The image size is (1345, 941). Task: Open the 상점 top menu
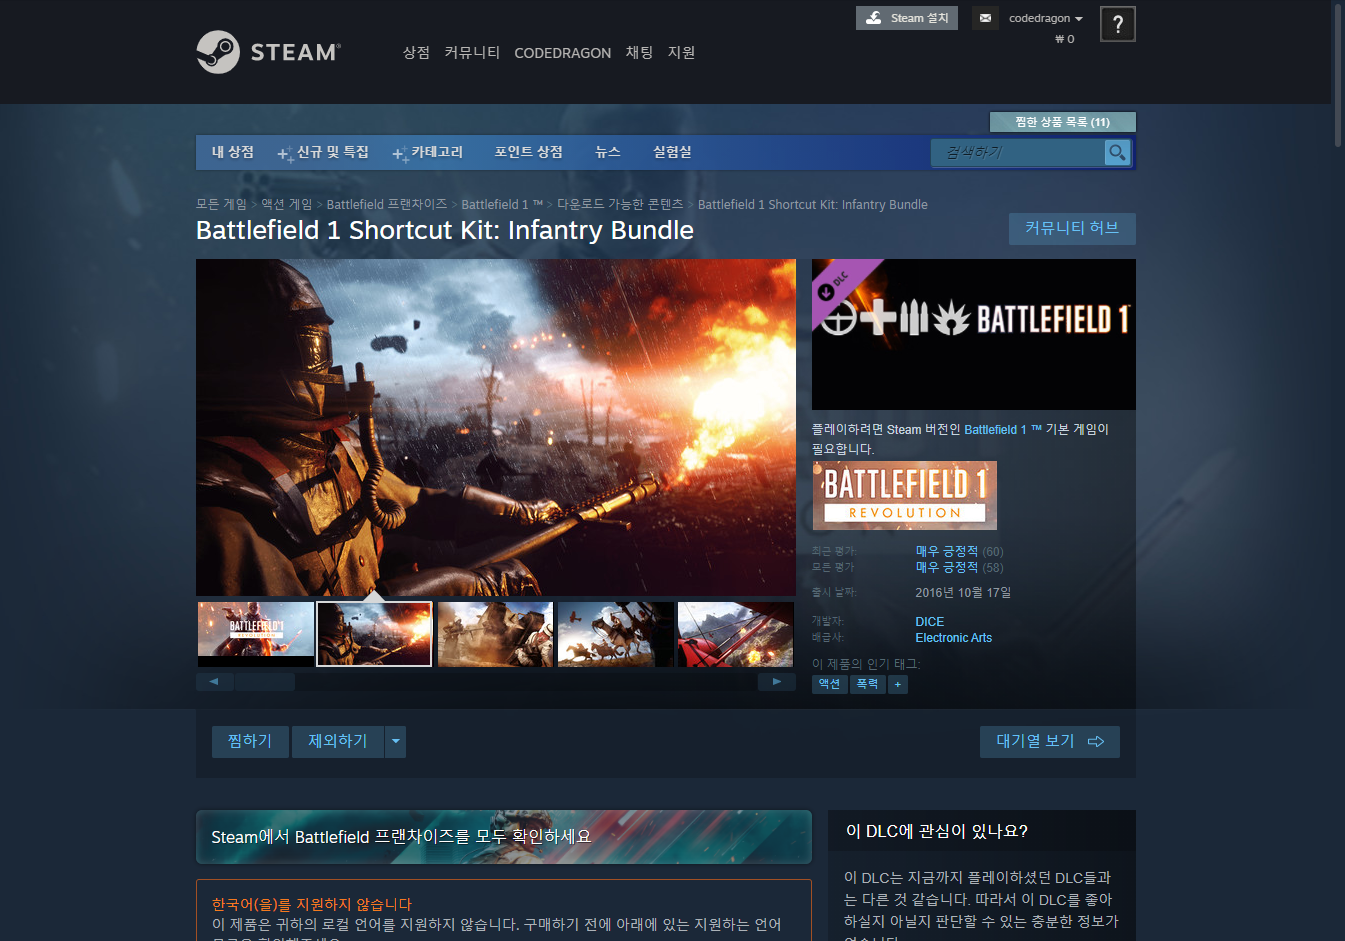416,52
